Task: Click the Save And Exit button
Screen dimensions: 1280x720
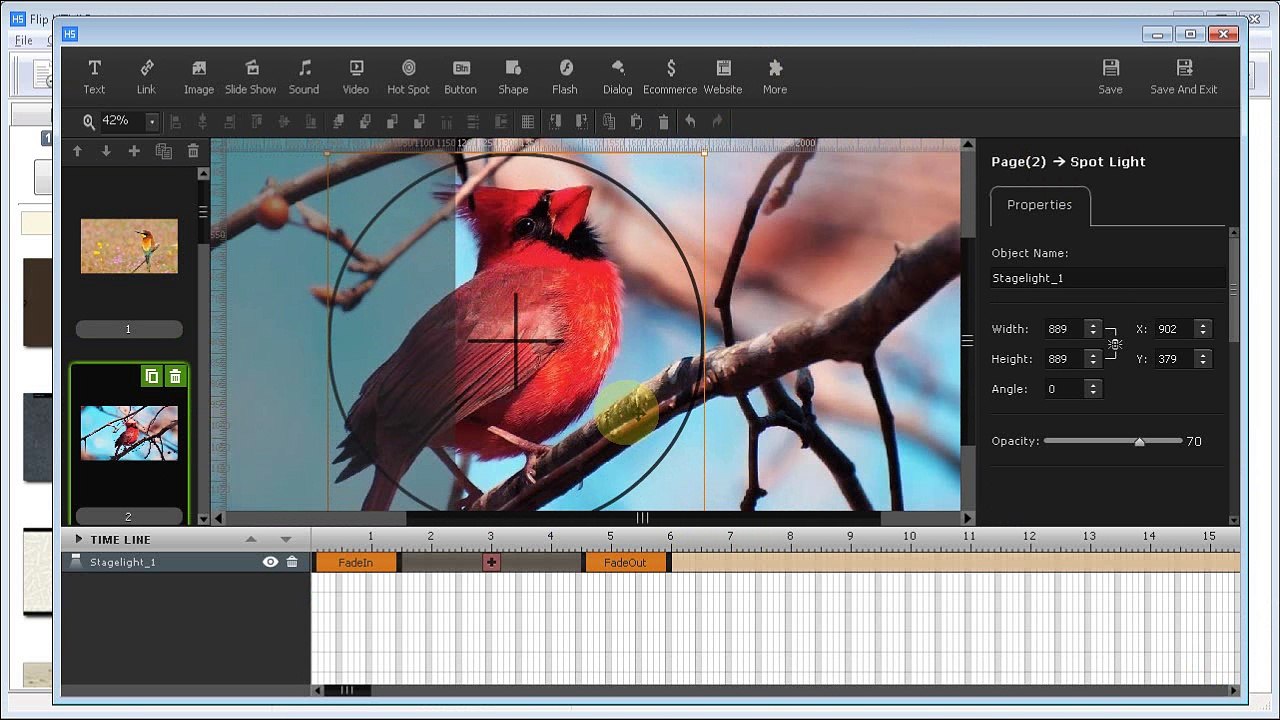Action: coord(1184,77)
